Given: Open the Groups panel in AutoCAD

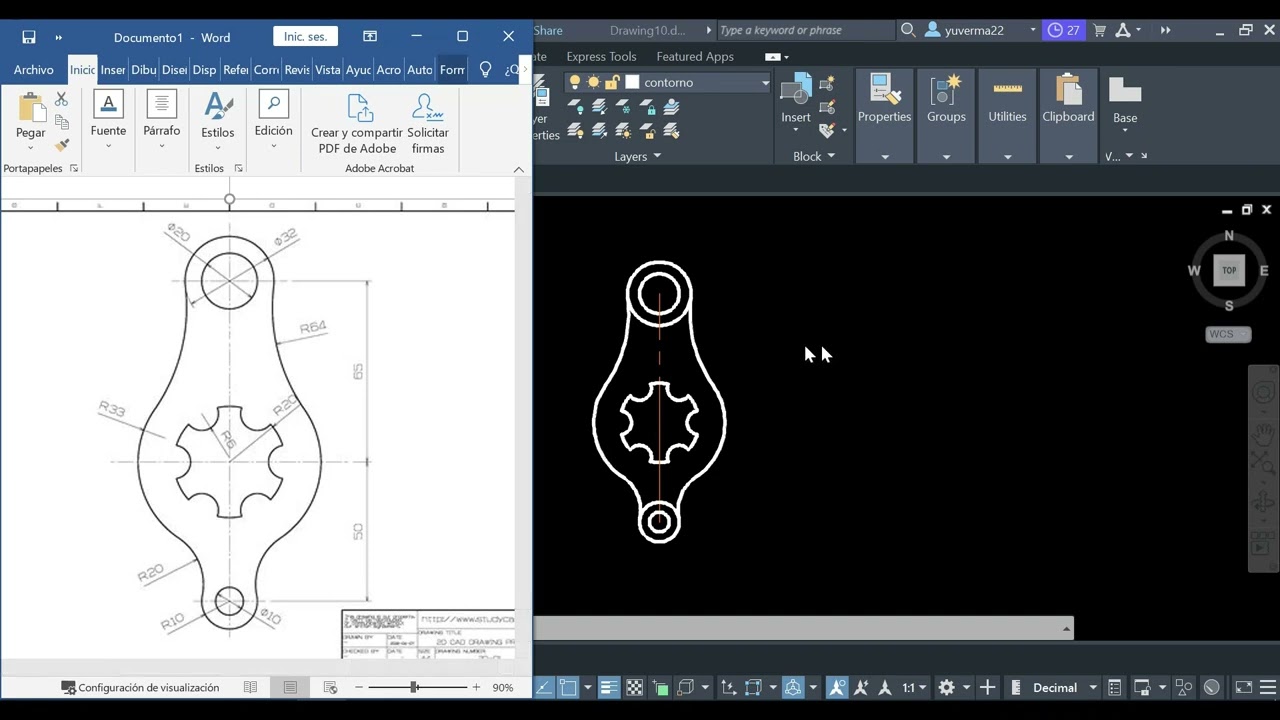Looking at the screenshot, I should (x=946, y=115).
